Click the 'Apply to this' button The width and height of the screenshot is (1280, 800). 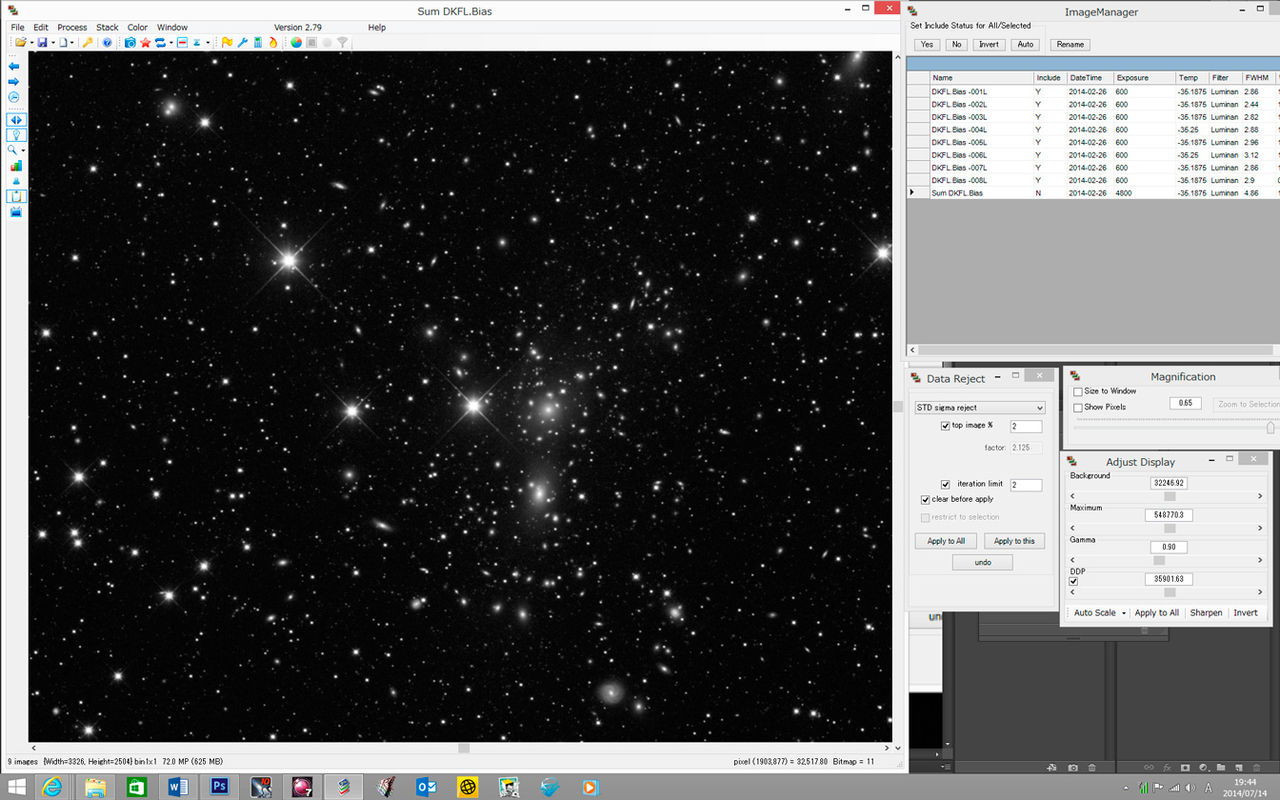point(1014,541)
